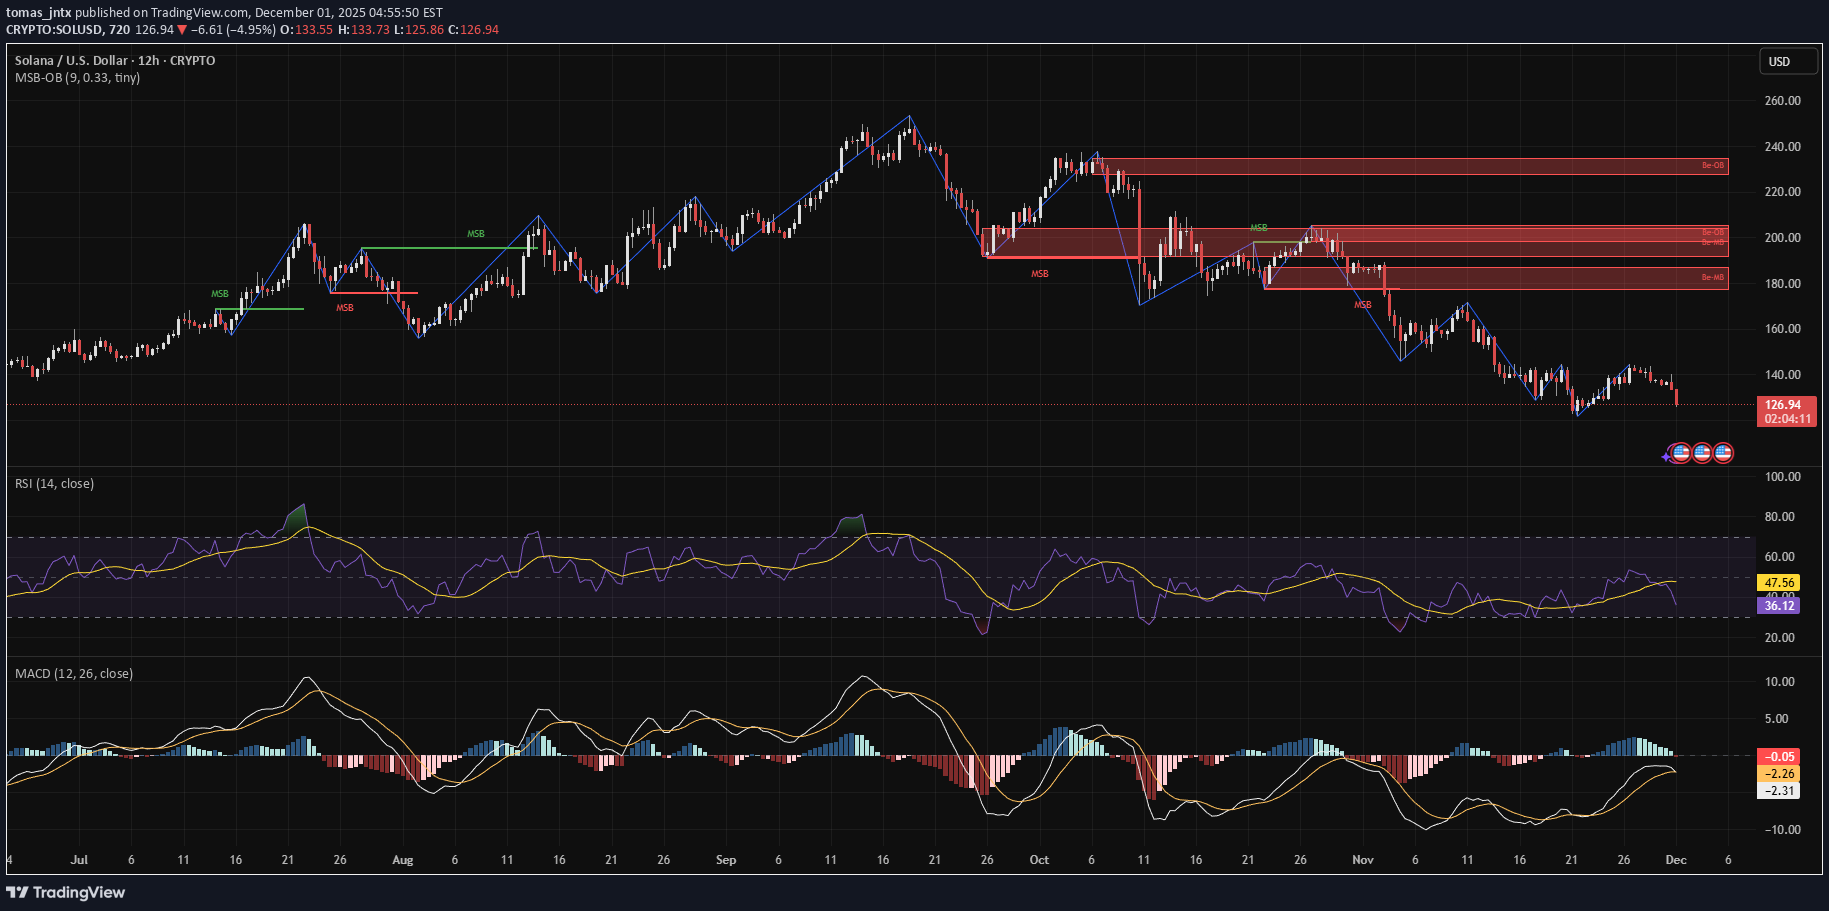The image size is (1829, 911).
Task: Click the TradingView logo in the bottom left
Action: pos(68,892)
